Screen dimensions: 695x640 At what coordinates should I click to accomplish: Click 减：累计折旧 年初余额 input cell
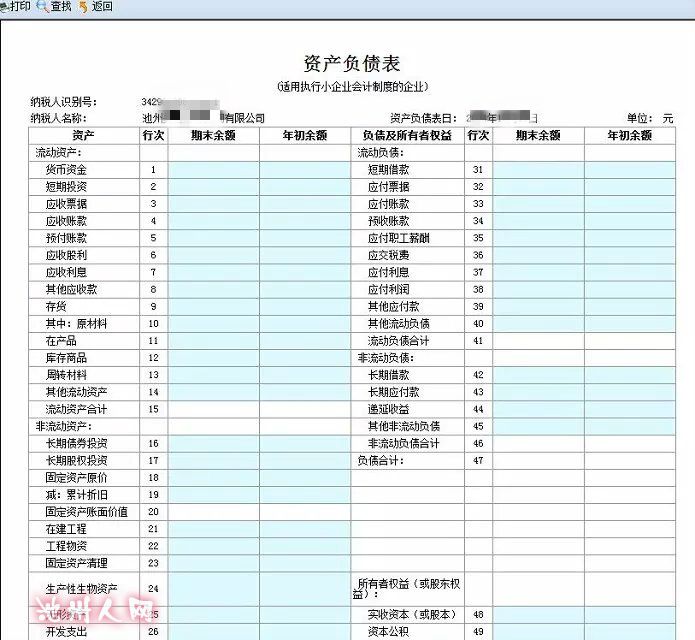tap(305, 495)
